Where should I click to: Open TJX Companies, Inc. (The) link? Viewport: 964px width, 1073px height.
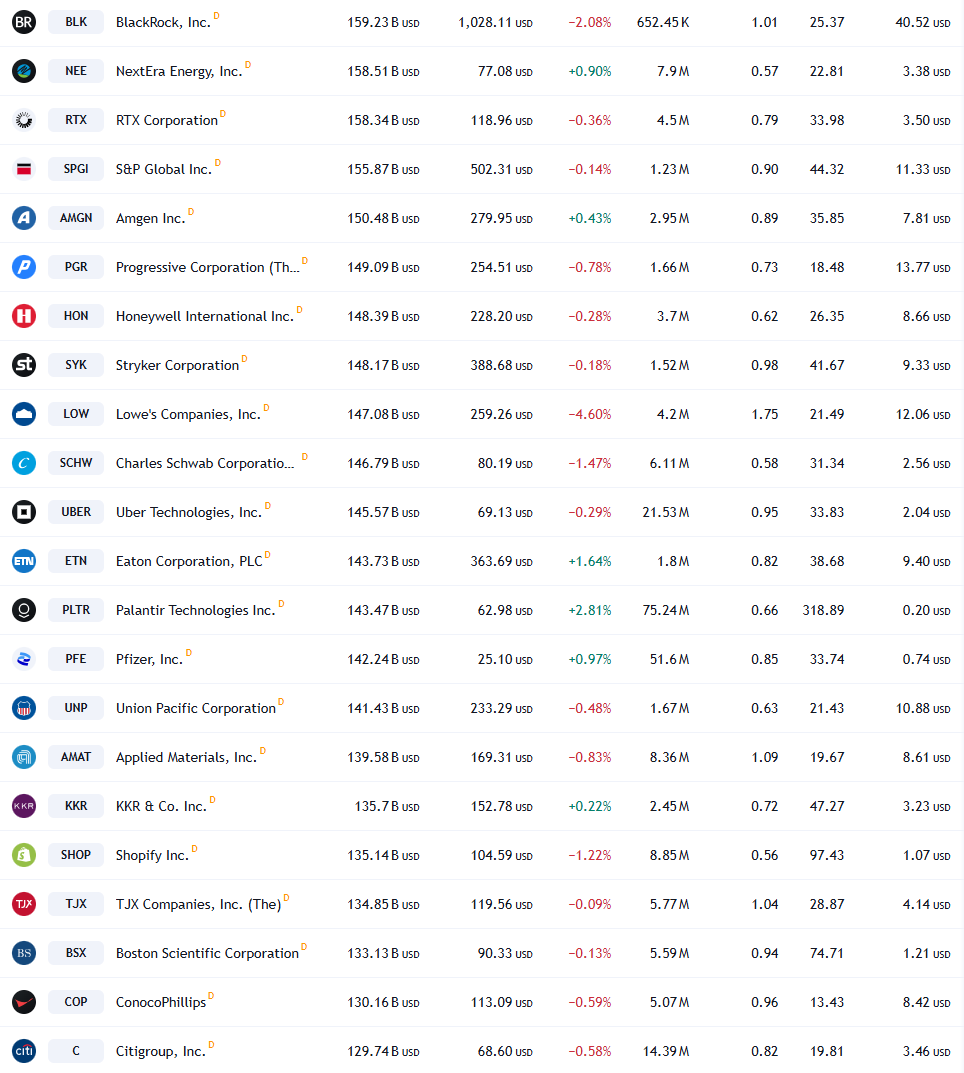(x=198, y=905)
